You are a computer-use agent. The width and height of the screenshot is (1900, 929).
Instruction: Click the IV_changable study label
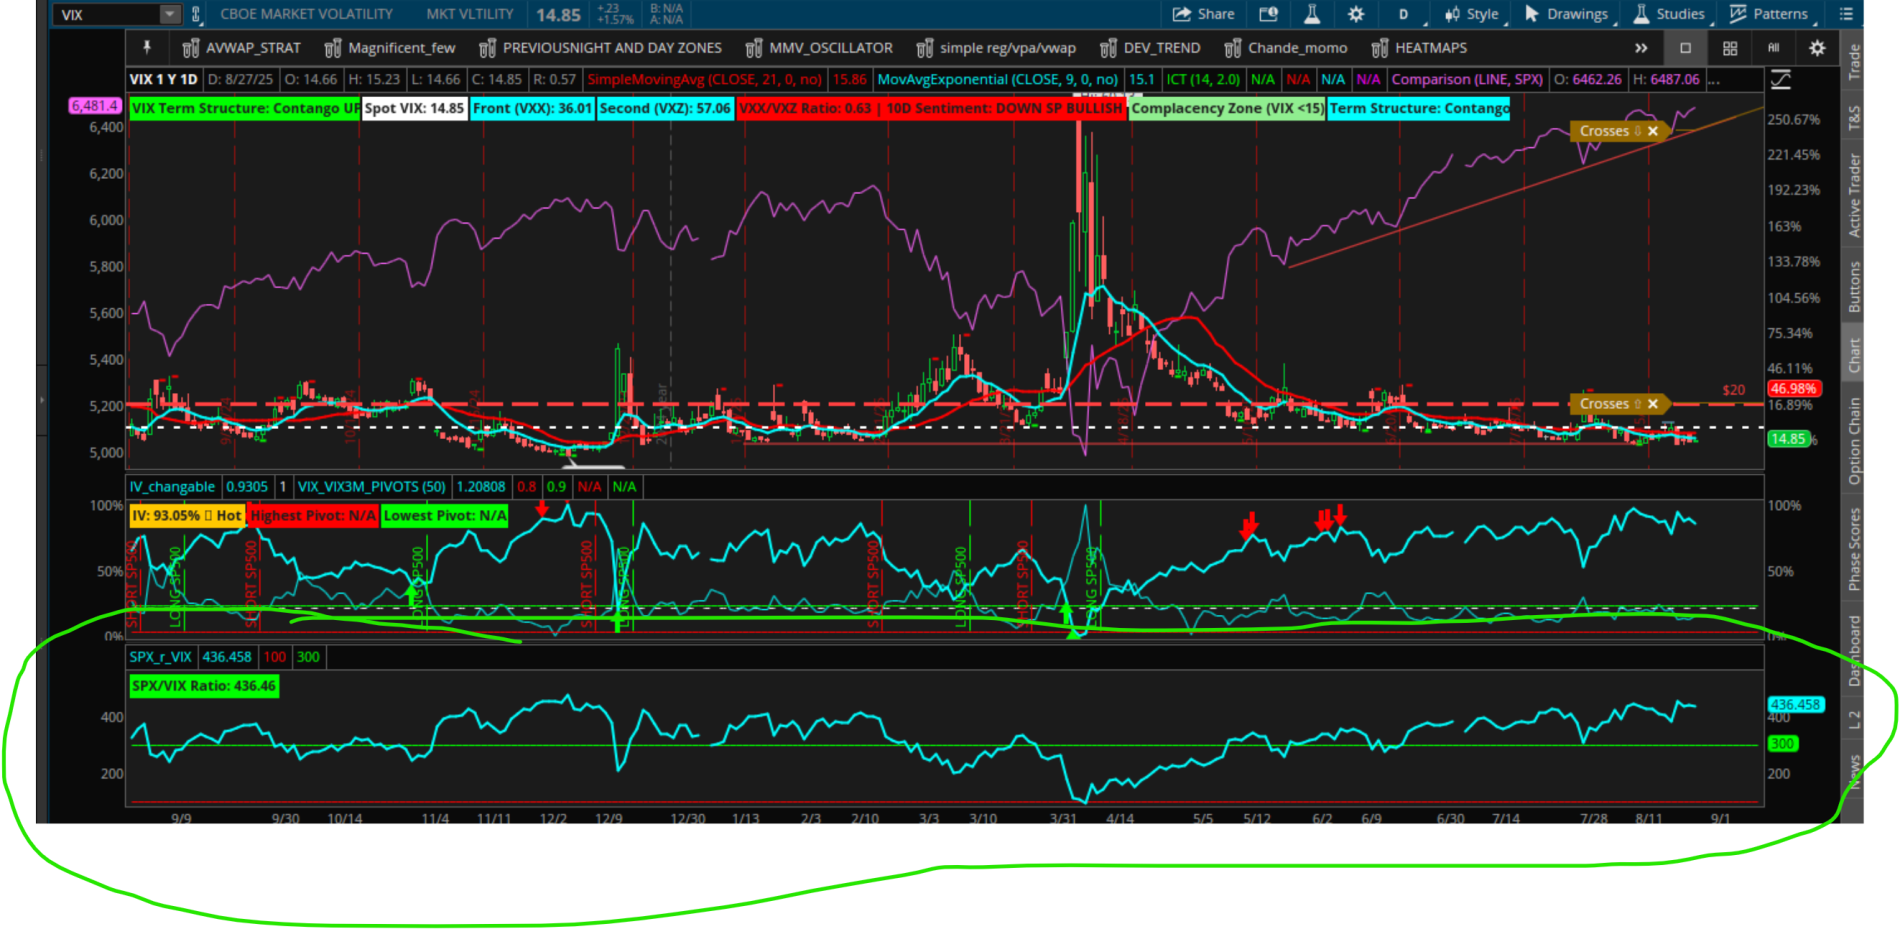172,487
